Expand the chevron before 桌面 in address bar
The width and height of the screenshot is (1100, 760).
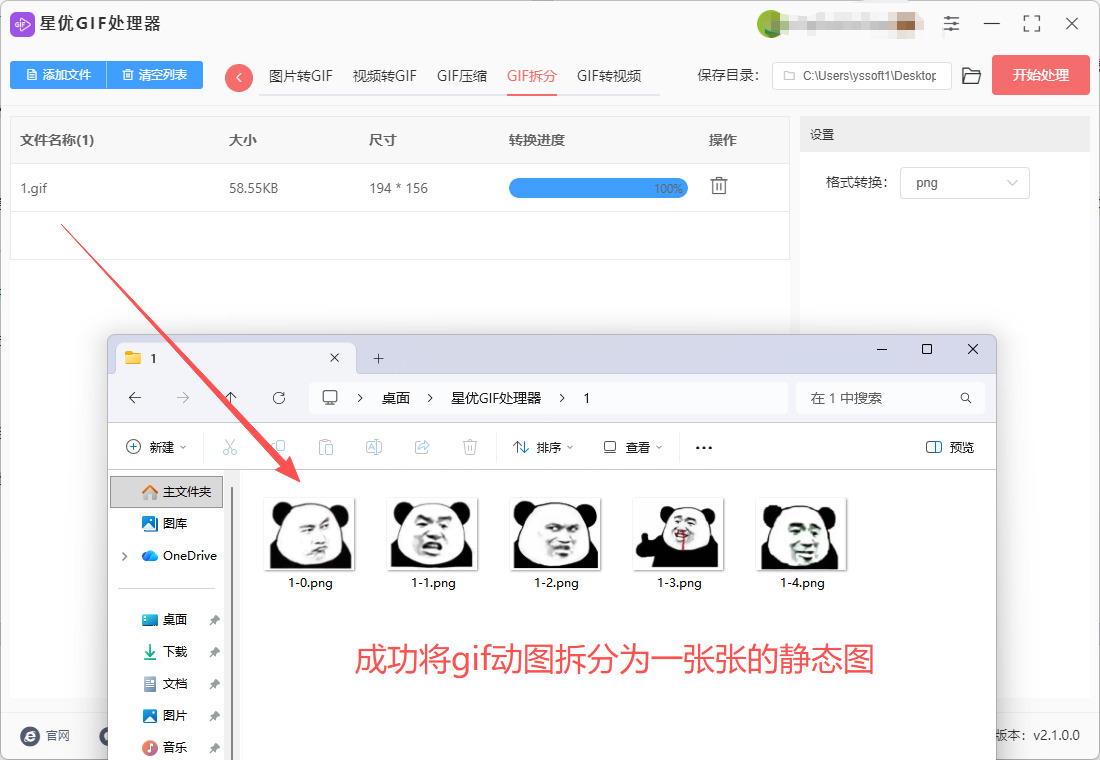point(360,398)
